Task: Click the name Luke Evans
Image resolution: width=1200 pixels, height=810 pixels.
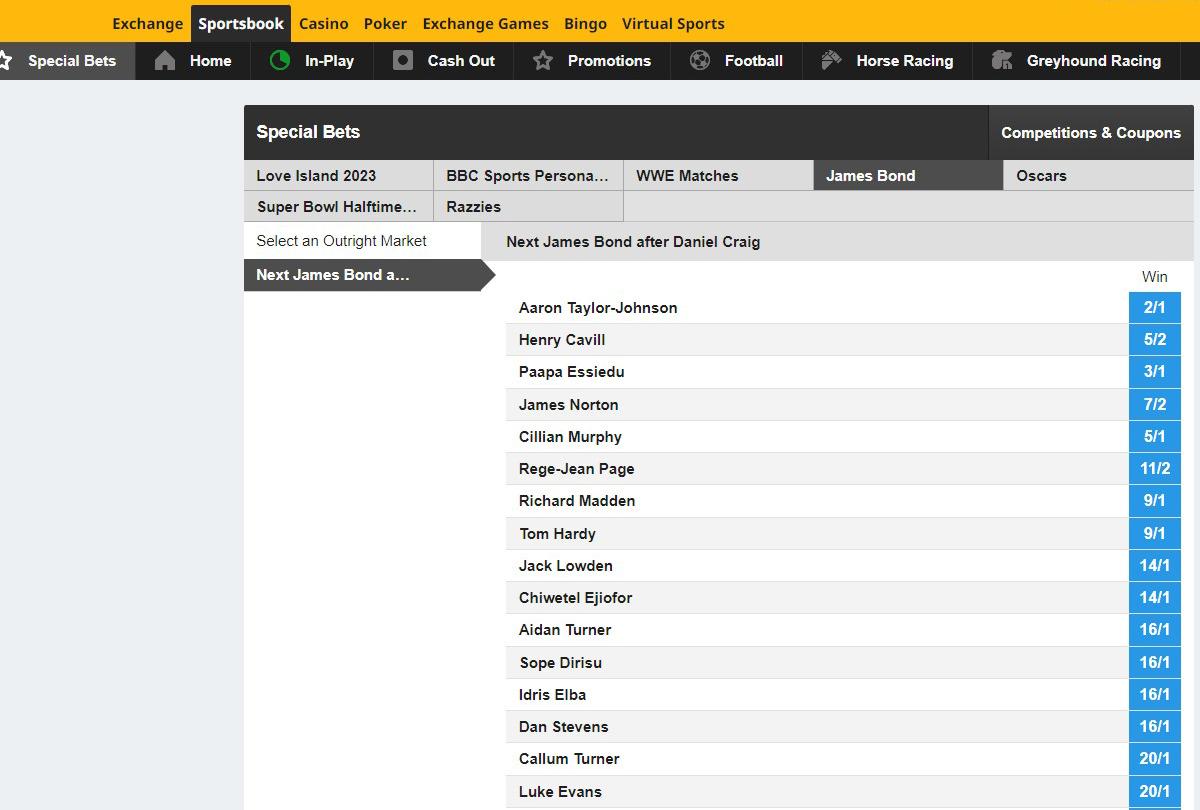Action: (x=560, y=791)
